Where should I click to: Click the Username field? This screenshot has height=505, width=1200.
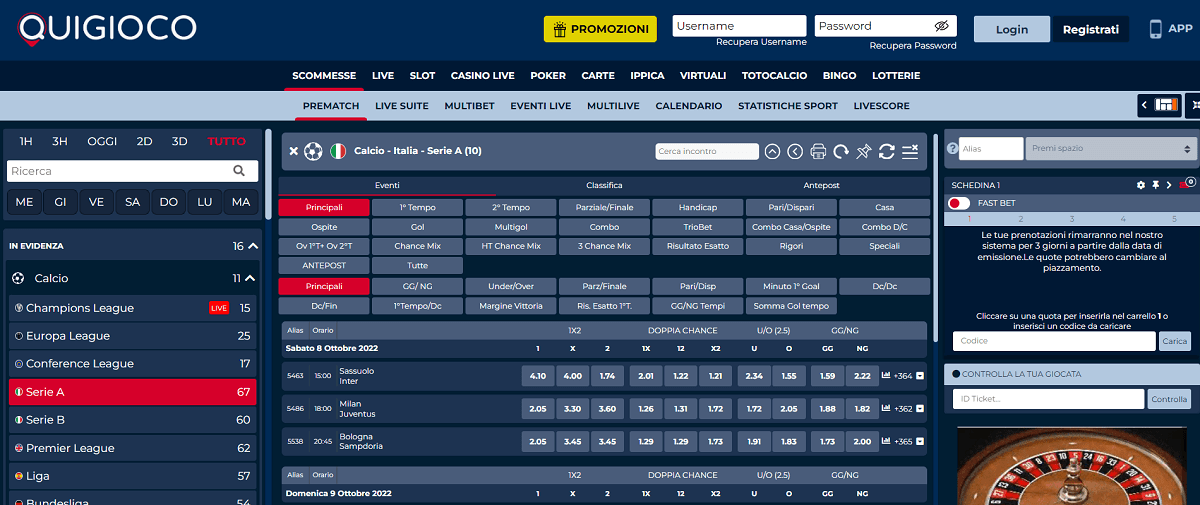(740, 26)
